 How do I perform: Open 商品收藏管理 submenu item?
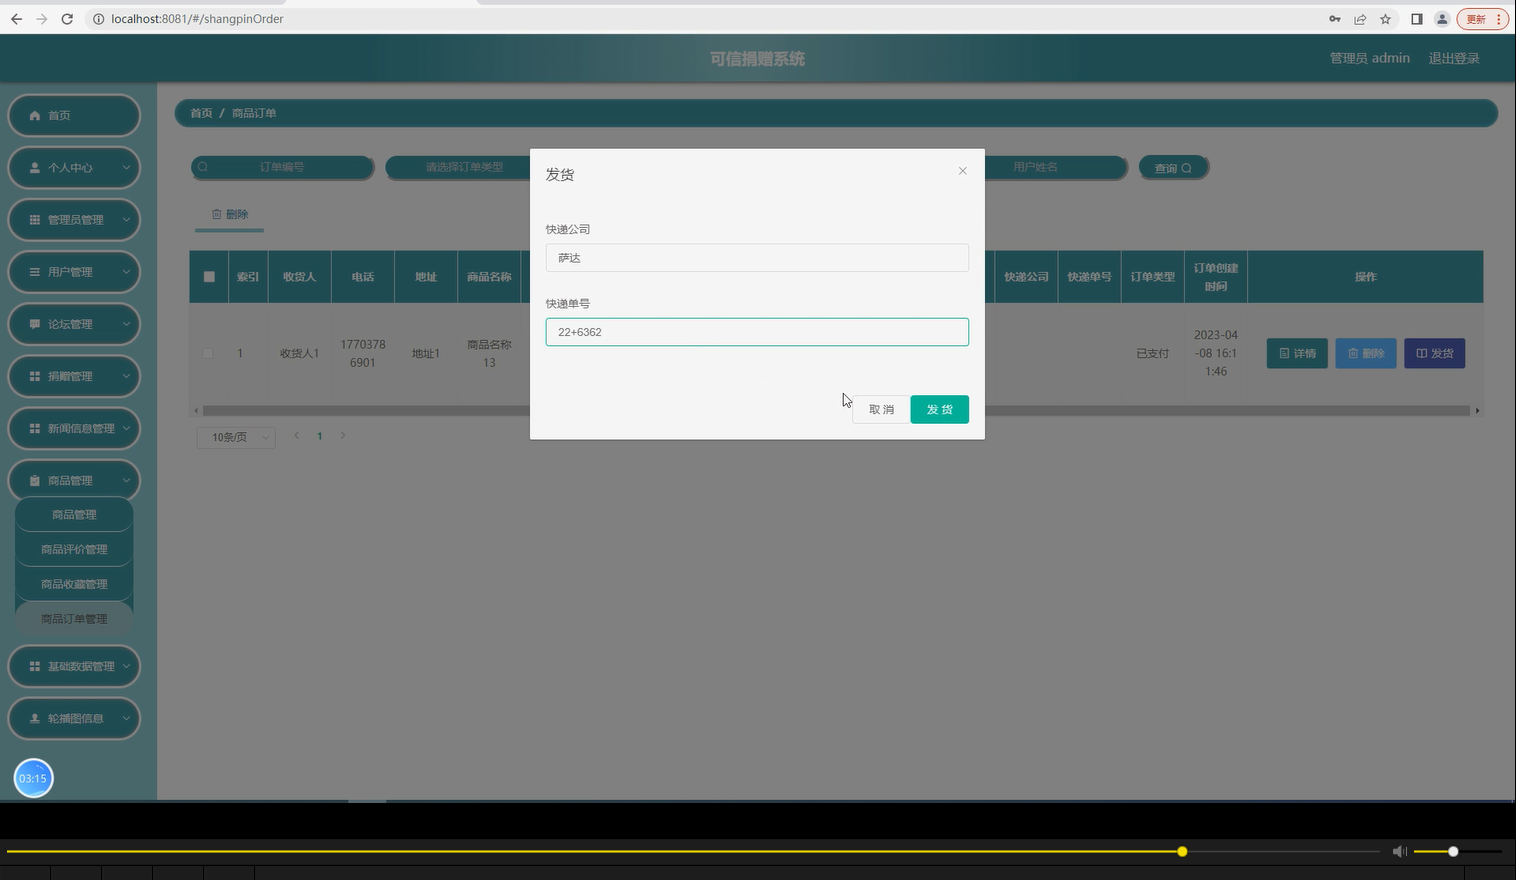tap(74, 584)
